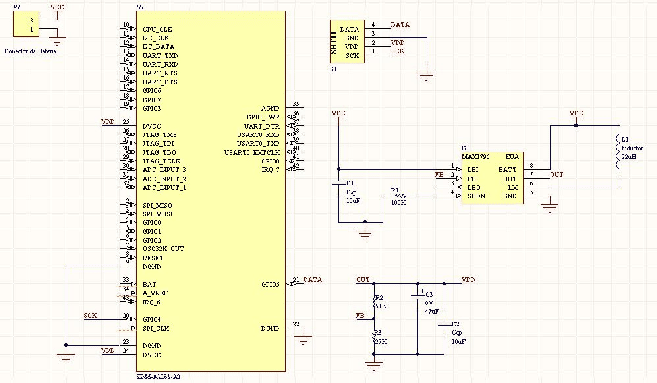Select the R2 resistor symbol
This screenshot has width=657, height=383.
point(375,303)
